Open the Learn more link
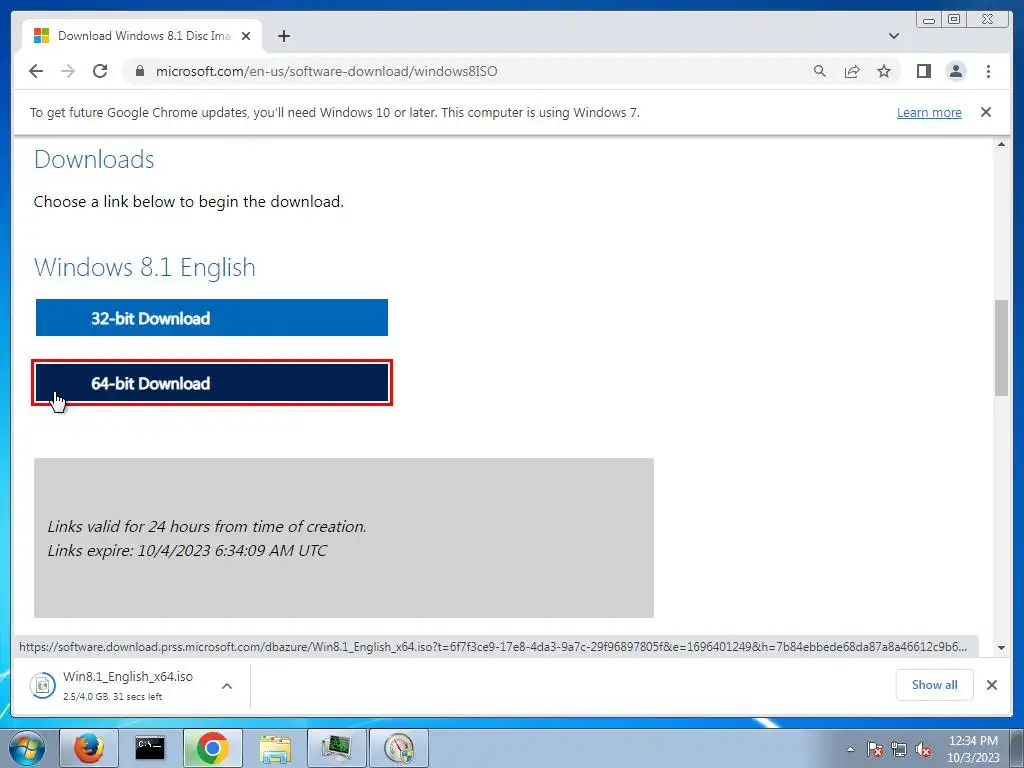 pos(929,112)
